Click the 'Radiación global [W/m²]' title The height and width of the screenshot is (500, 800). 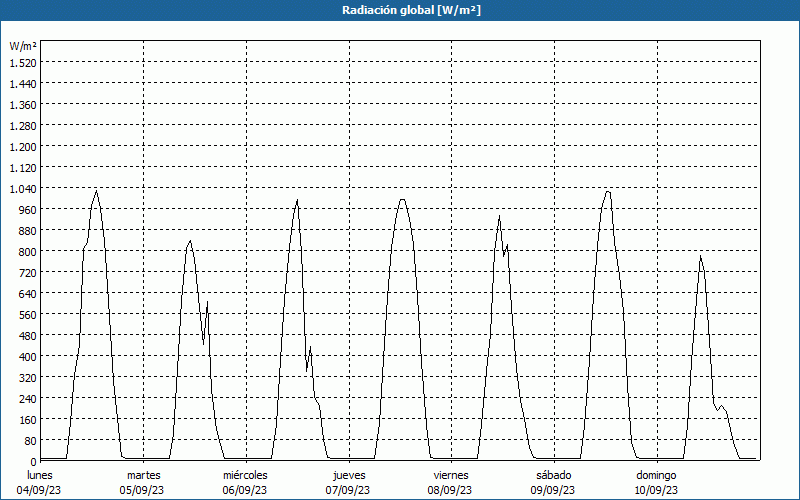pos(411,10)
